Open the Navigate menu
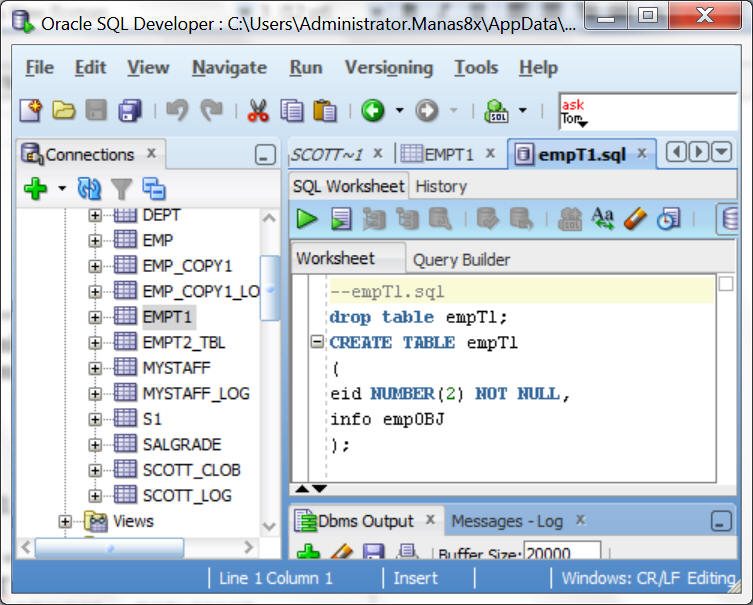The width and height of the screenshot is (753, 605). [x=230, y=67]
